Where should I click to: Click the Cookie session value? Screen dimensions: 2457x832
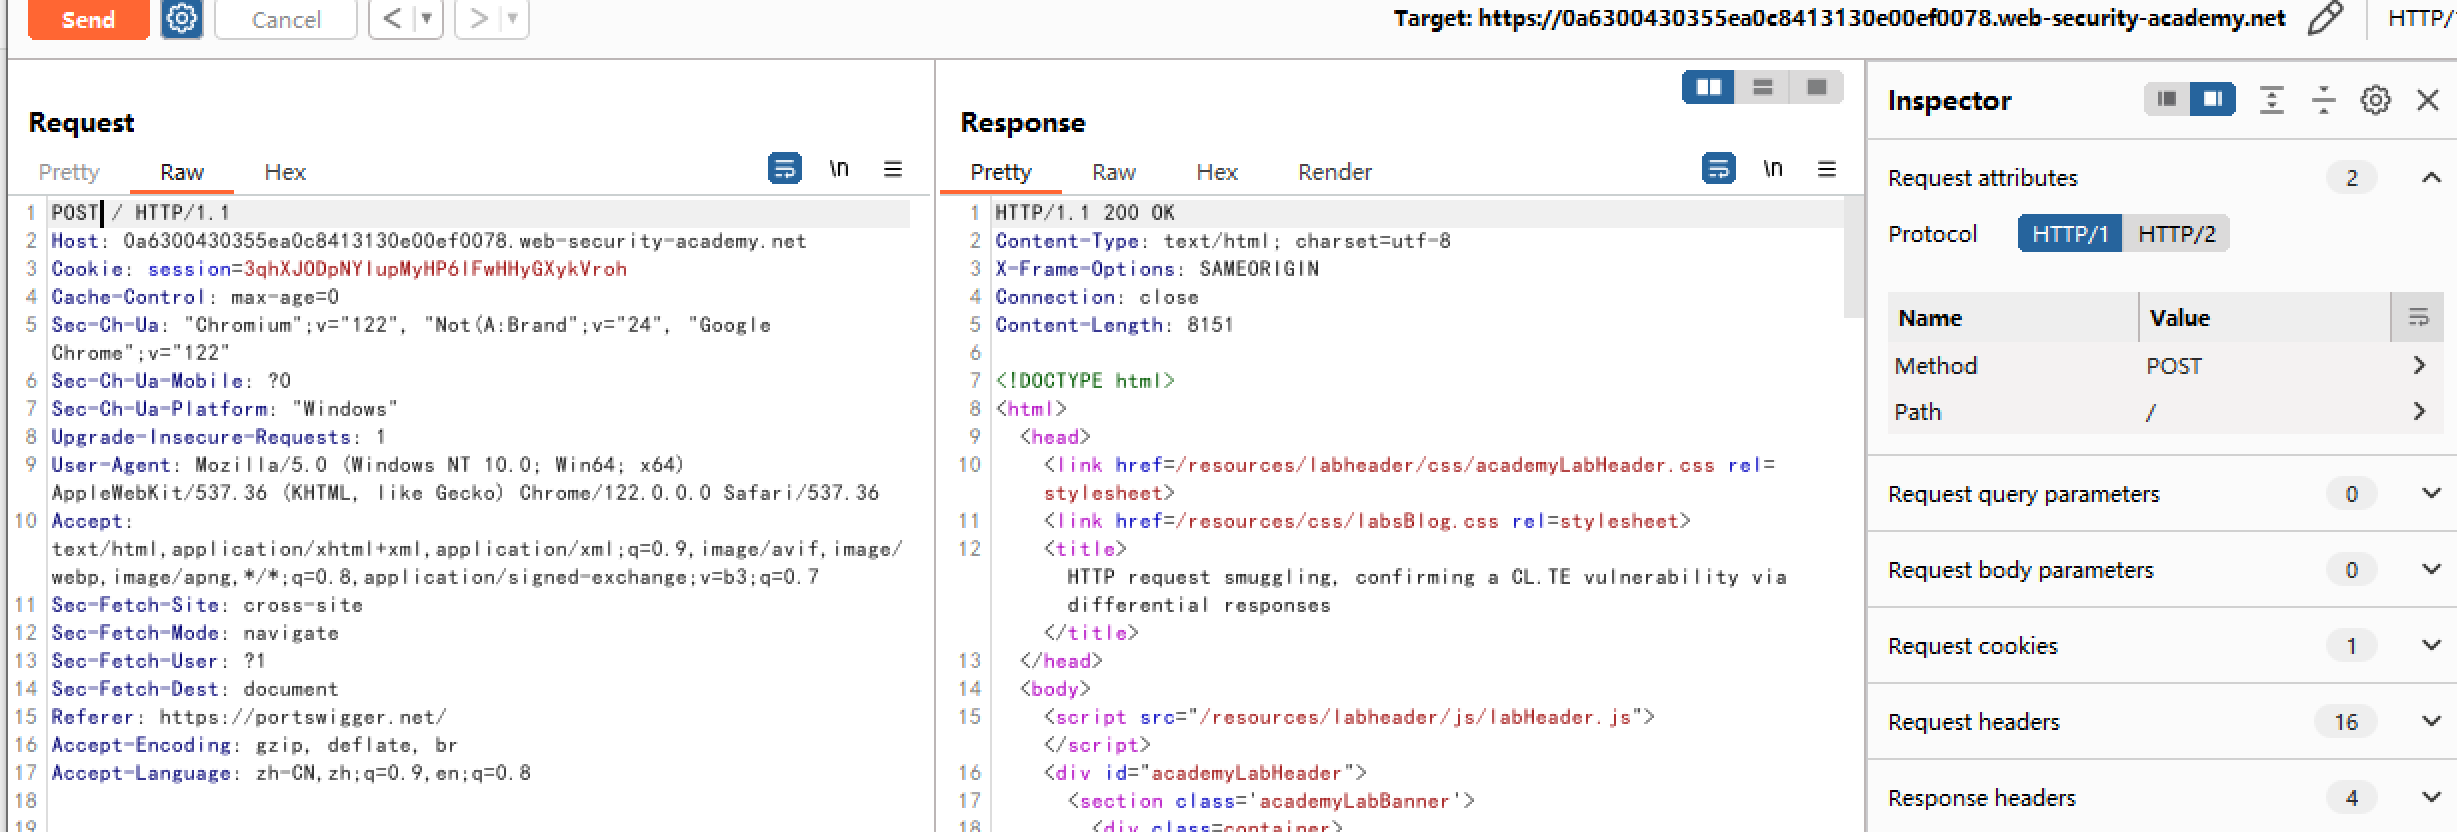(435, 268)
